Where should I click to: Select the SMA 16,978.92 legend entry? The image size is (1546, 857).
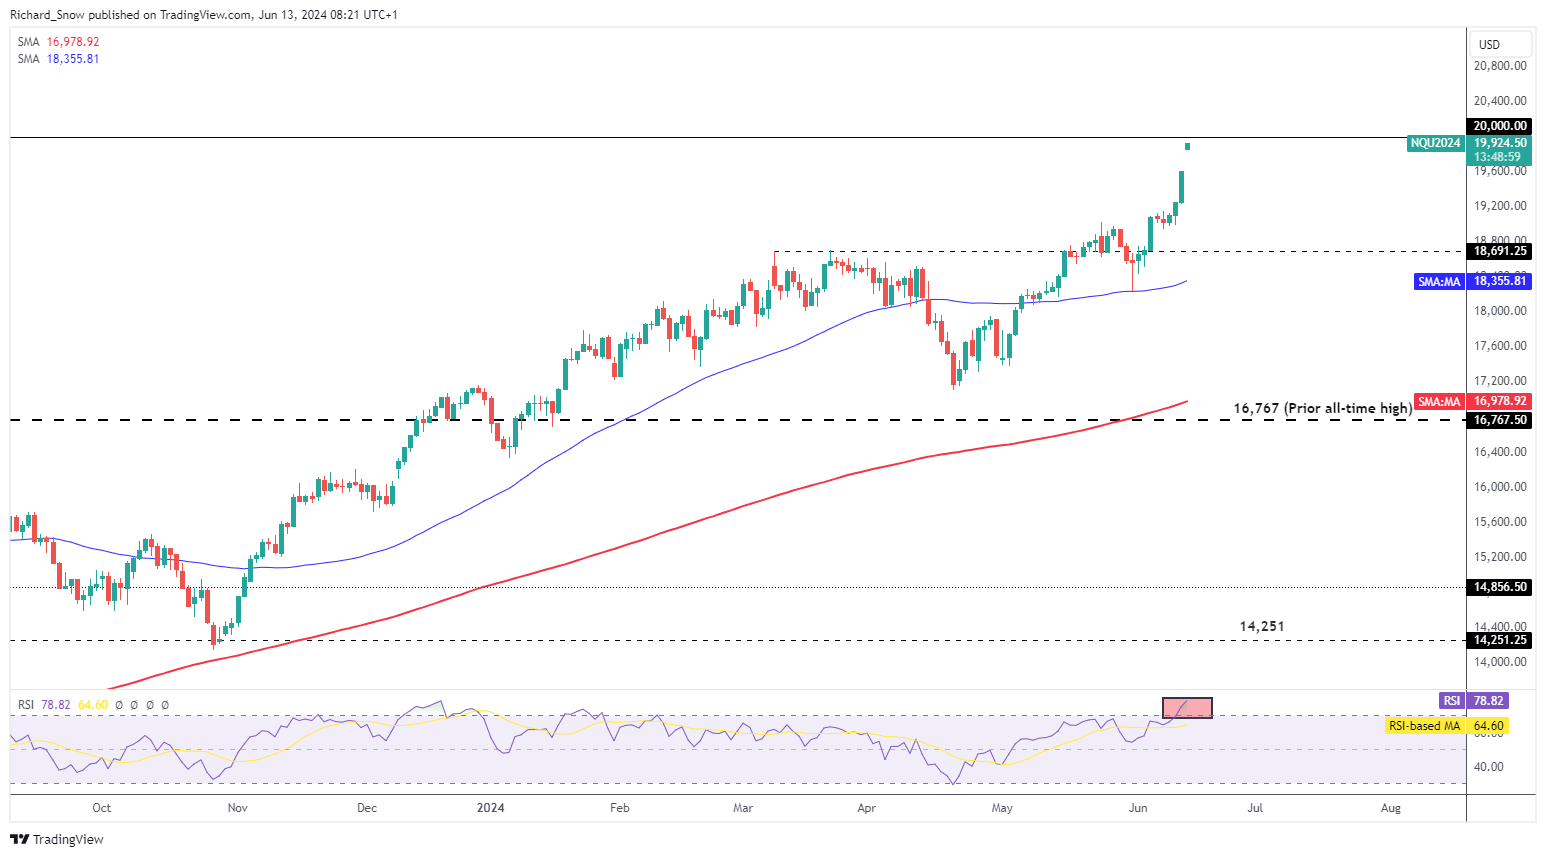[58, 42]
